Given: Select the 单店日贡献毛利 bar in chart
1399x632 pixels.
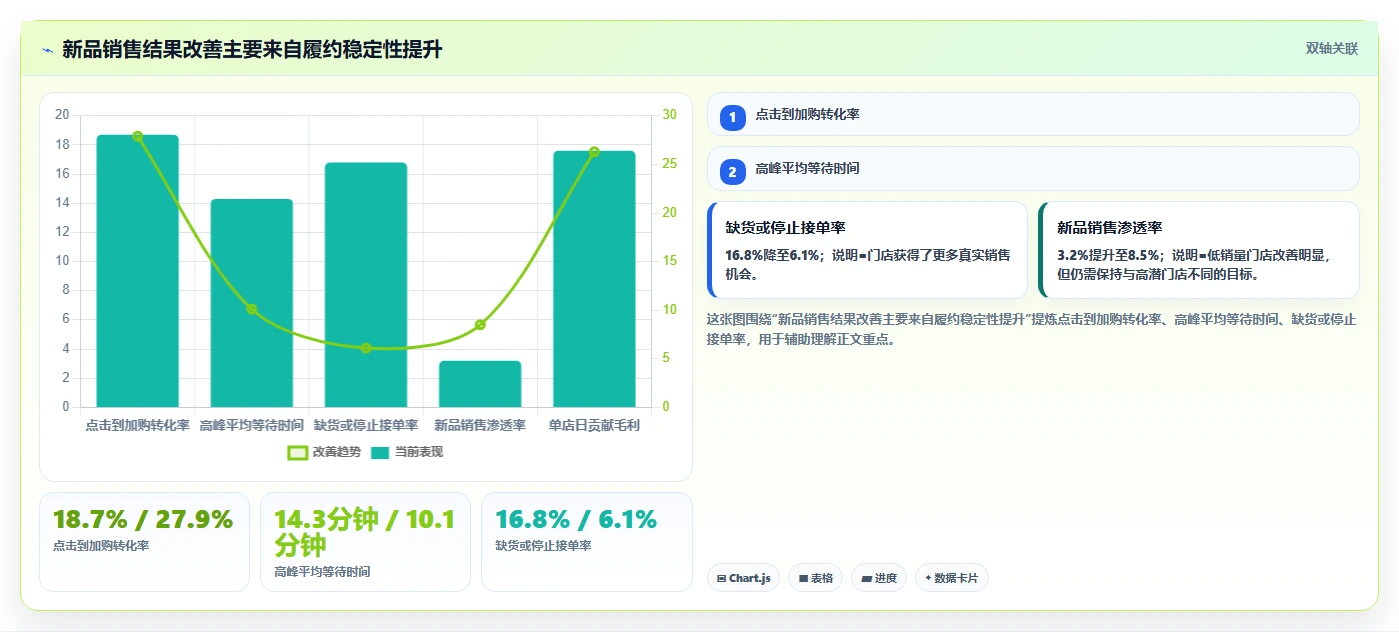Looking at the screenshot, I should point(594,279).
